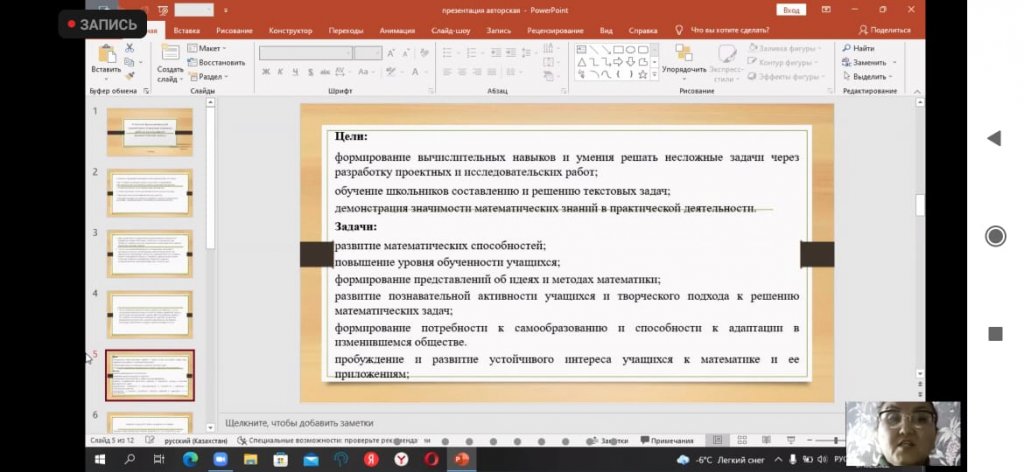Justify text in paragraph group
The image size is (1024, 472).
(492, 72)
